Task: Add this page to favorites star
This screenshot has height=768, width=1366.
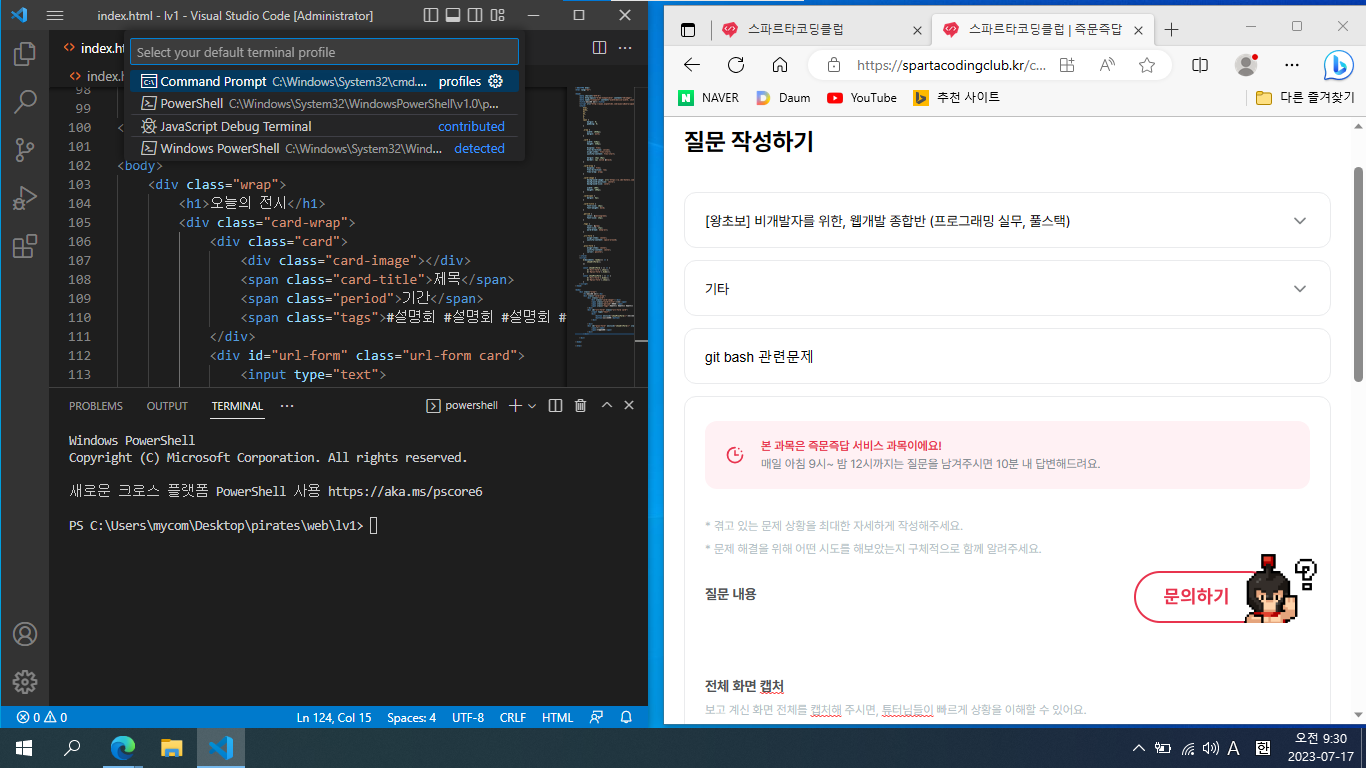Action: (x=1147, y=65)
